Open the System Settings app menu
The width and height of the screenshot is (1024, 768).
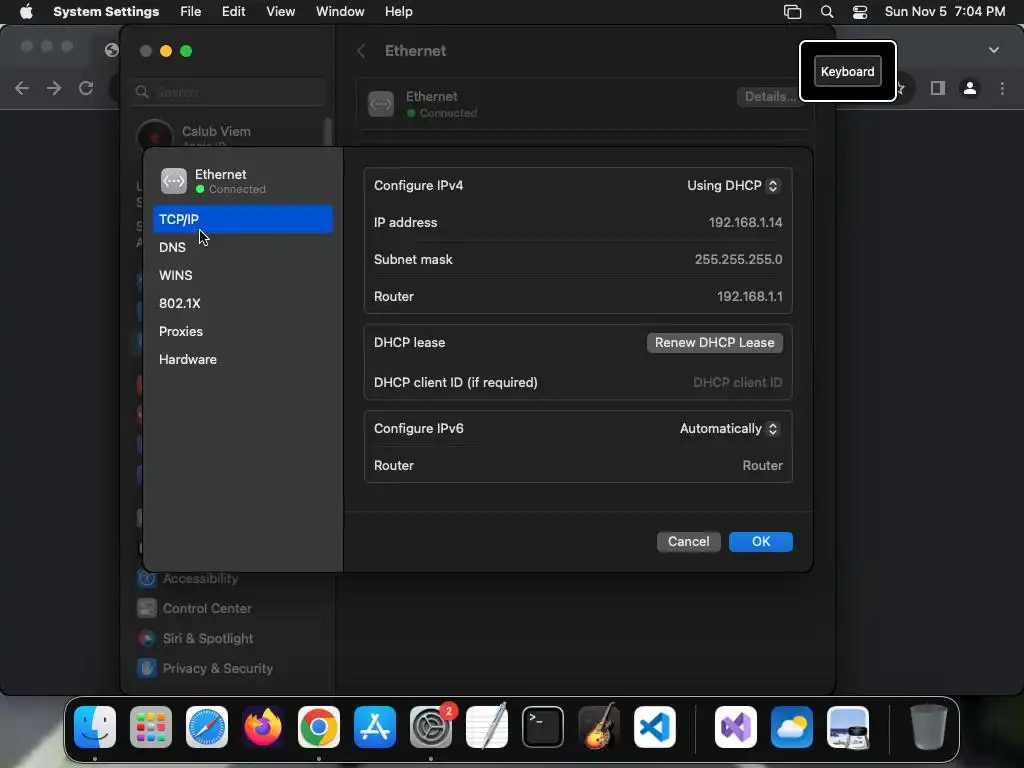pos(106,12)
